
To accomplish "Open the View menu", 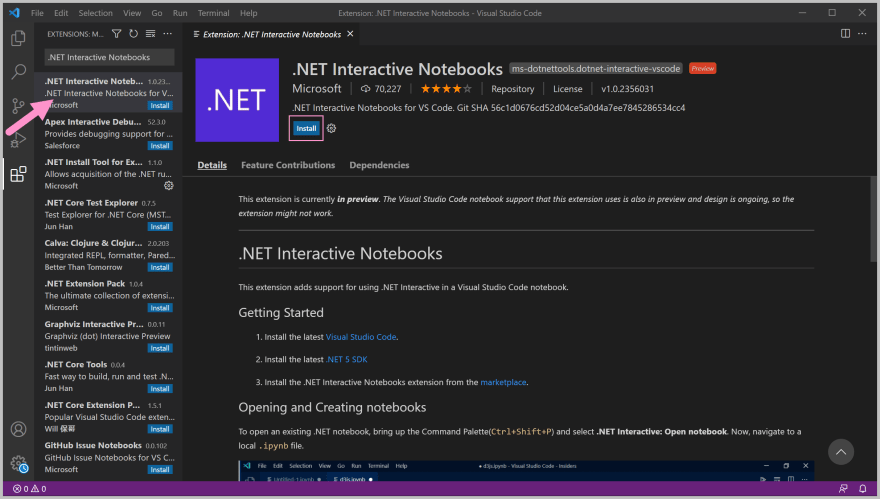I will click(x=132, y=13).
